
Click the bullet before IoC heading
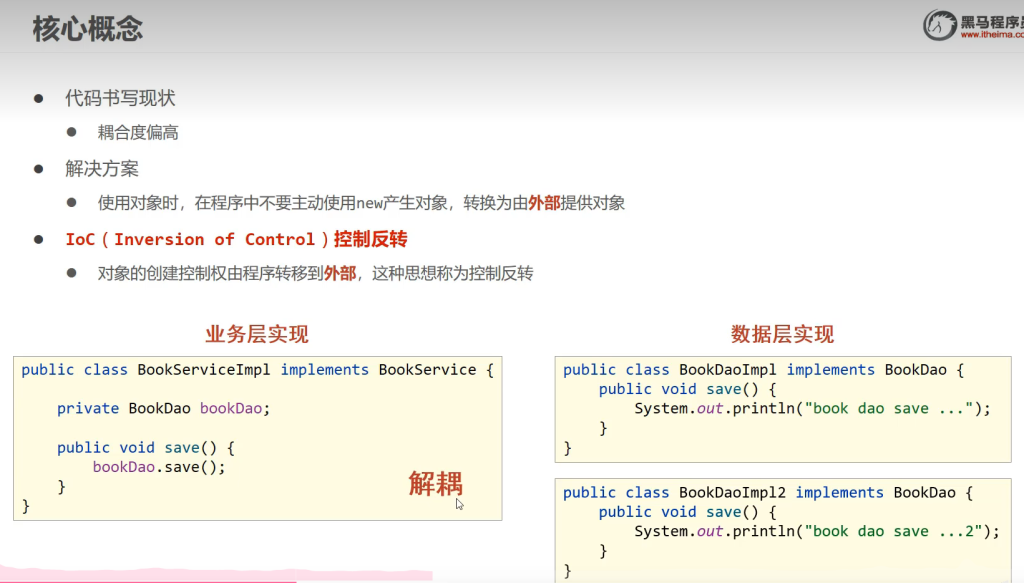(39, 239)
